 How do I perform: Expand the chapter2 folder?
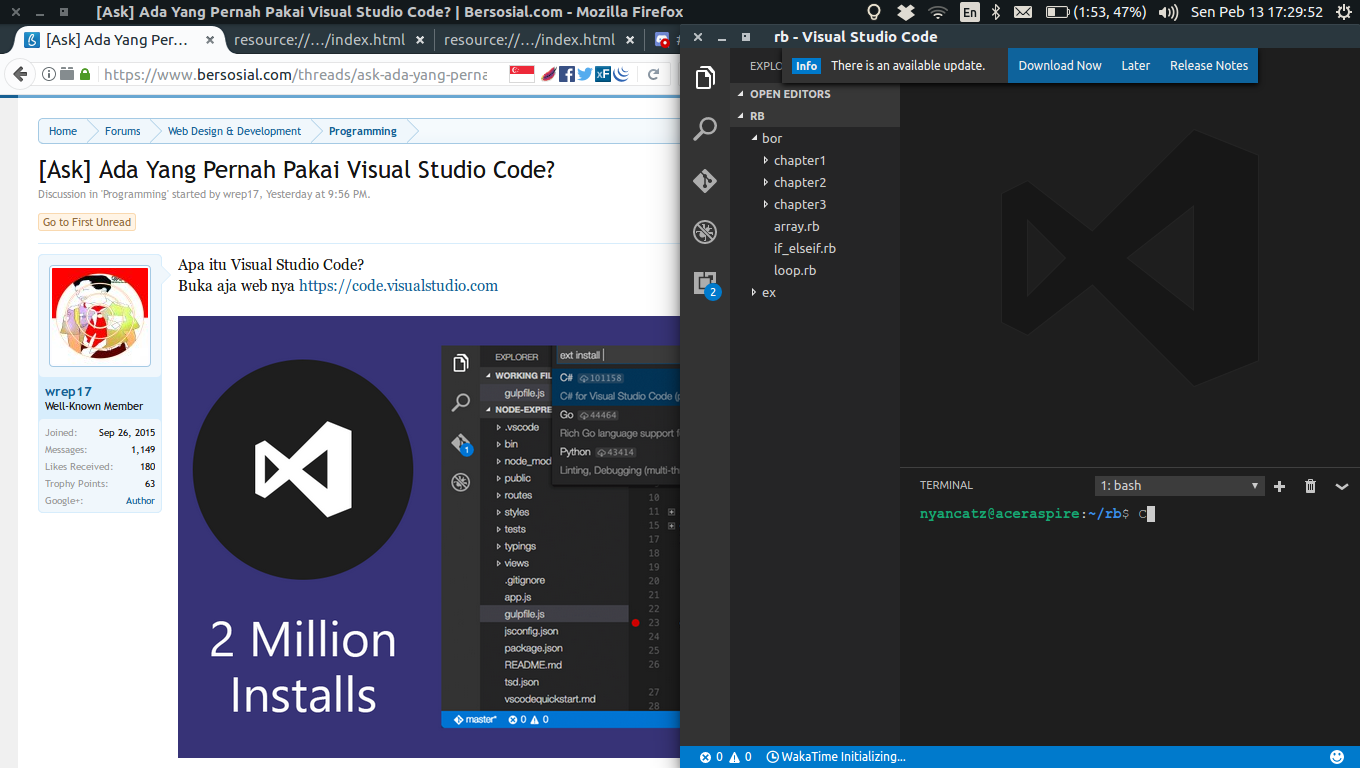815,182
